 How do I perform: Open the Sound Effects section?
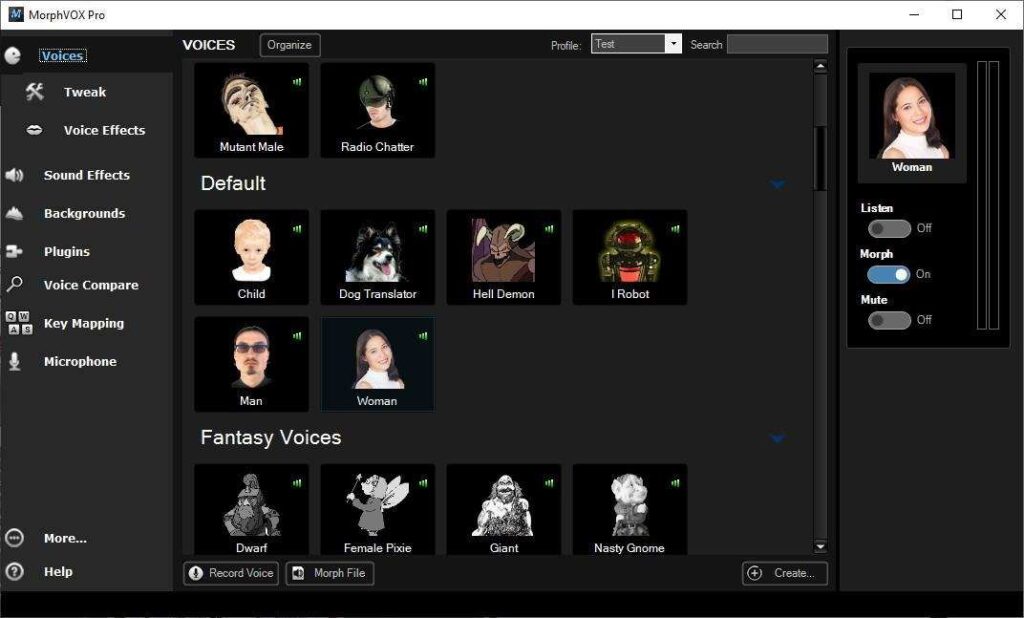pyautogui.click(x=86, y=175)
